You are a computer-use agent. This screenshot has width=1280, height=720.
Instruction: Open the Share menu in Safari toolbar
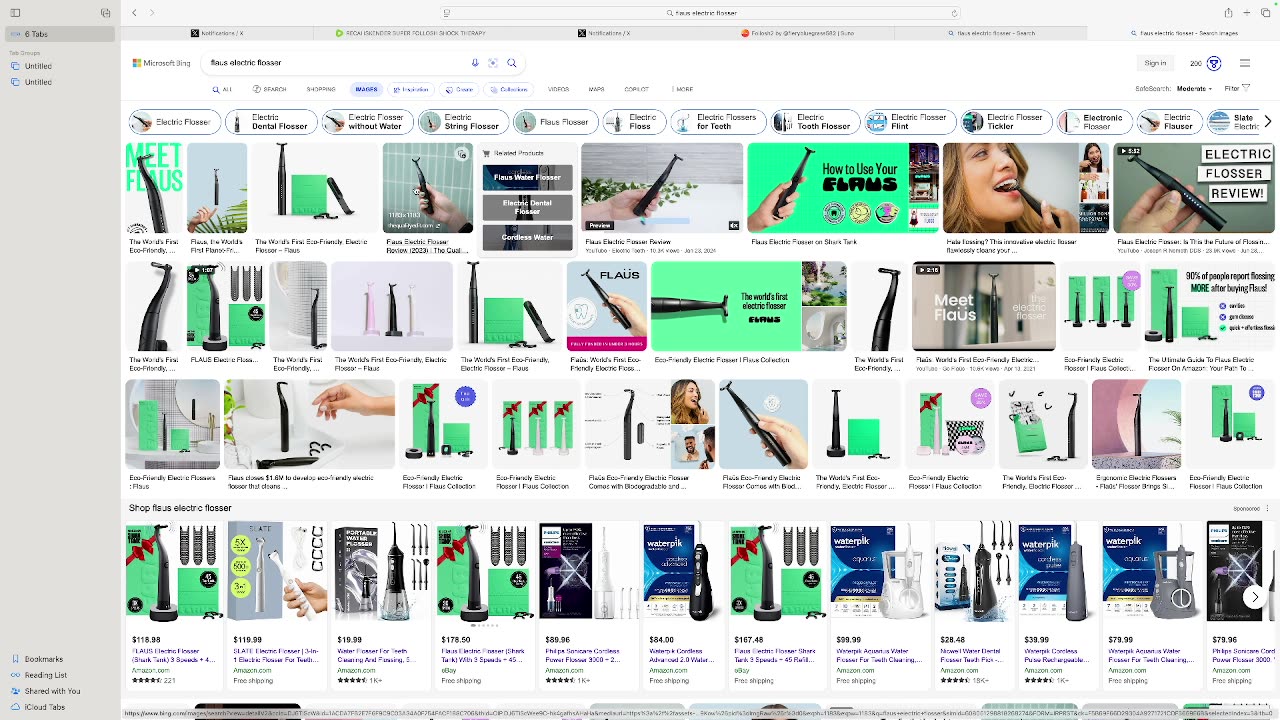[x=1228, y=13]
